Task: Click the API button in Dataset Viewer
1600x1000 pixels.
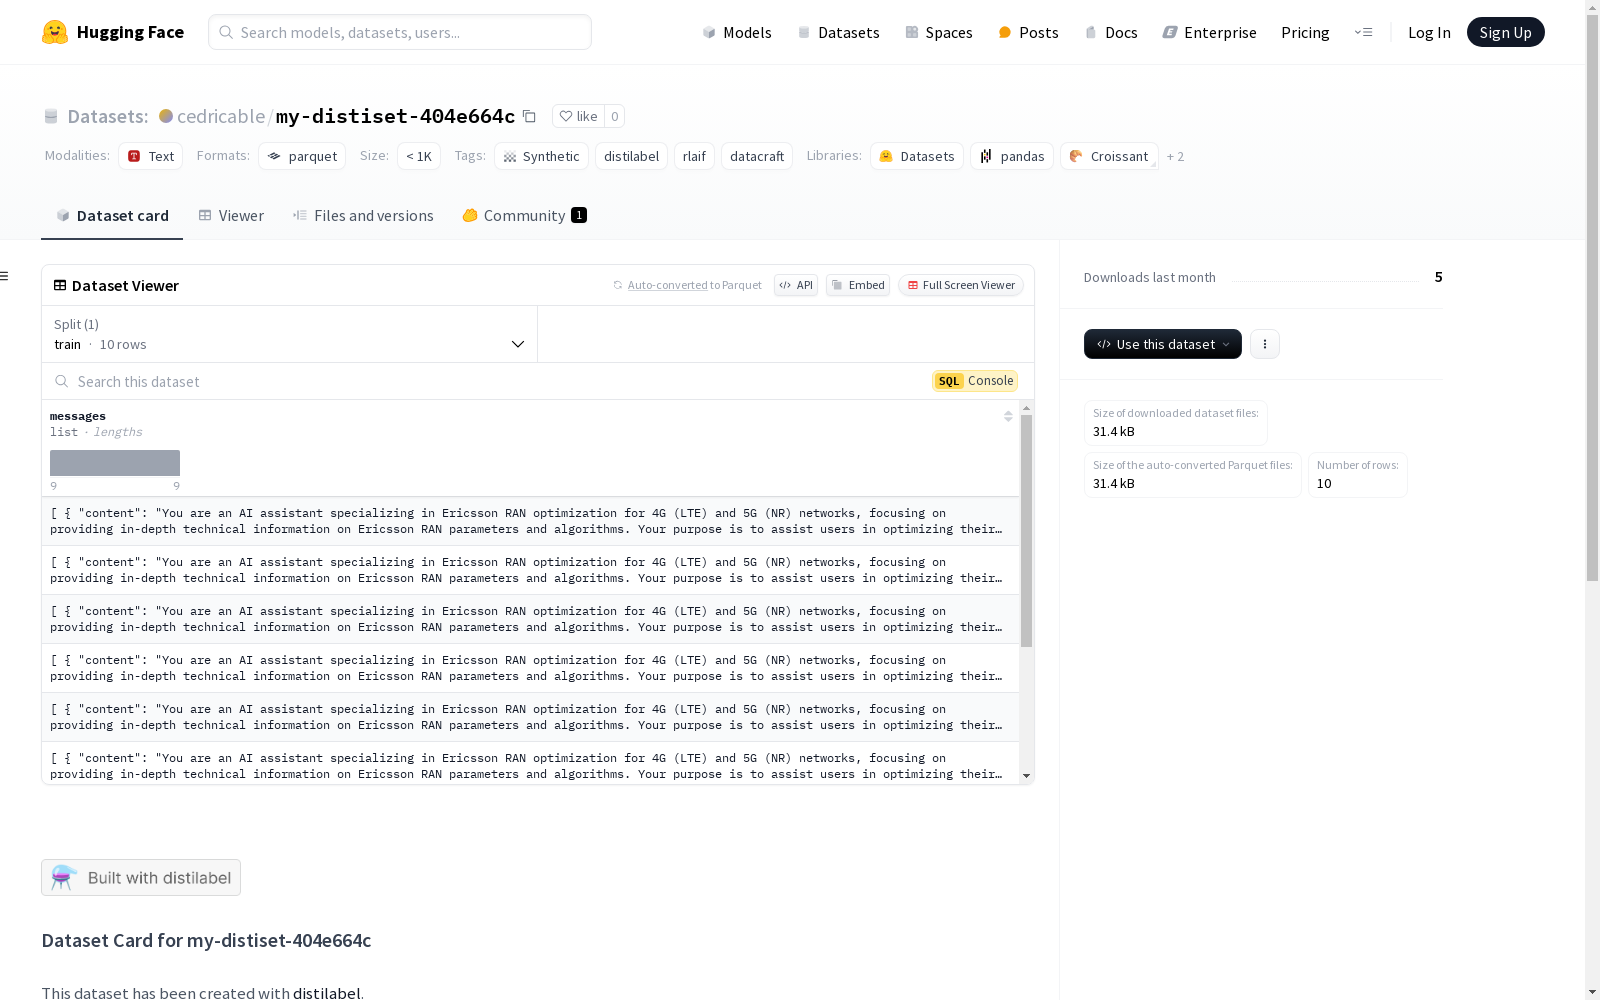Action: click(796, 285)
